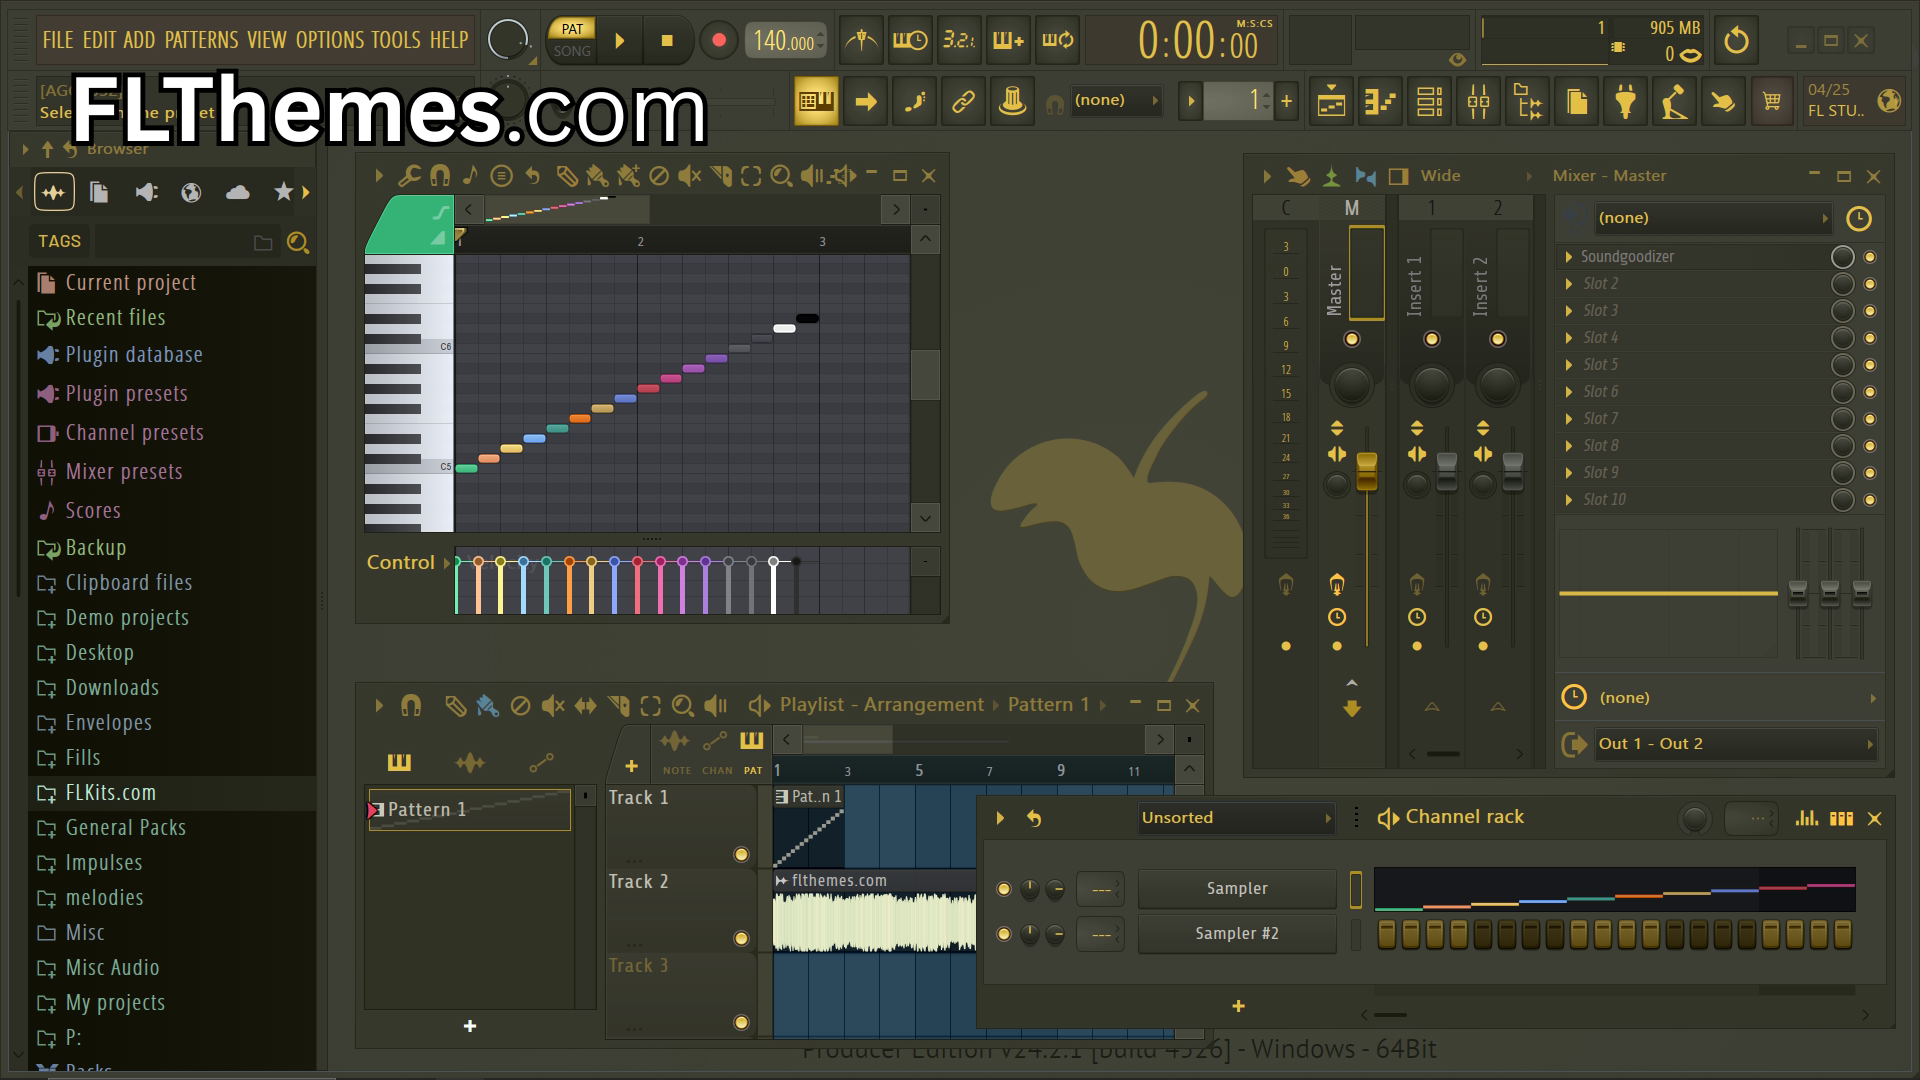Expand the Soundgoodizer slot menu arrow

(x=1569, y=257)
